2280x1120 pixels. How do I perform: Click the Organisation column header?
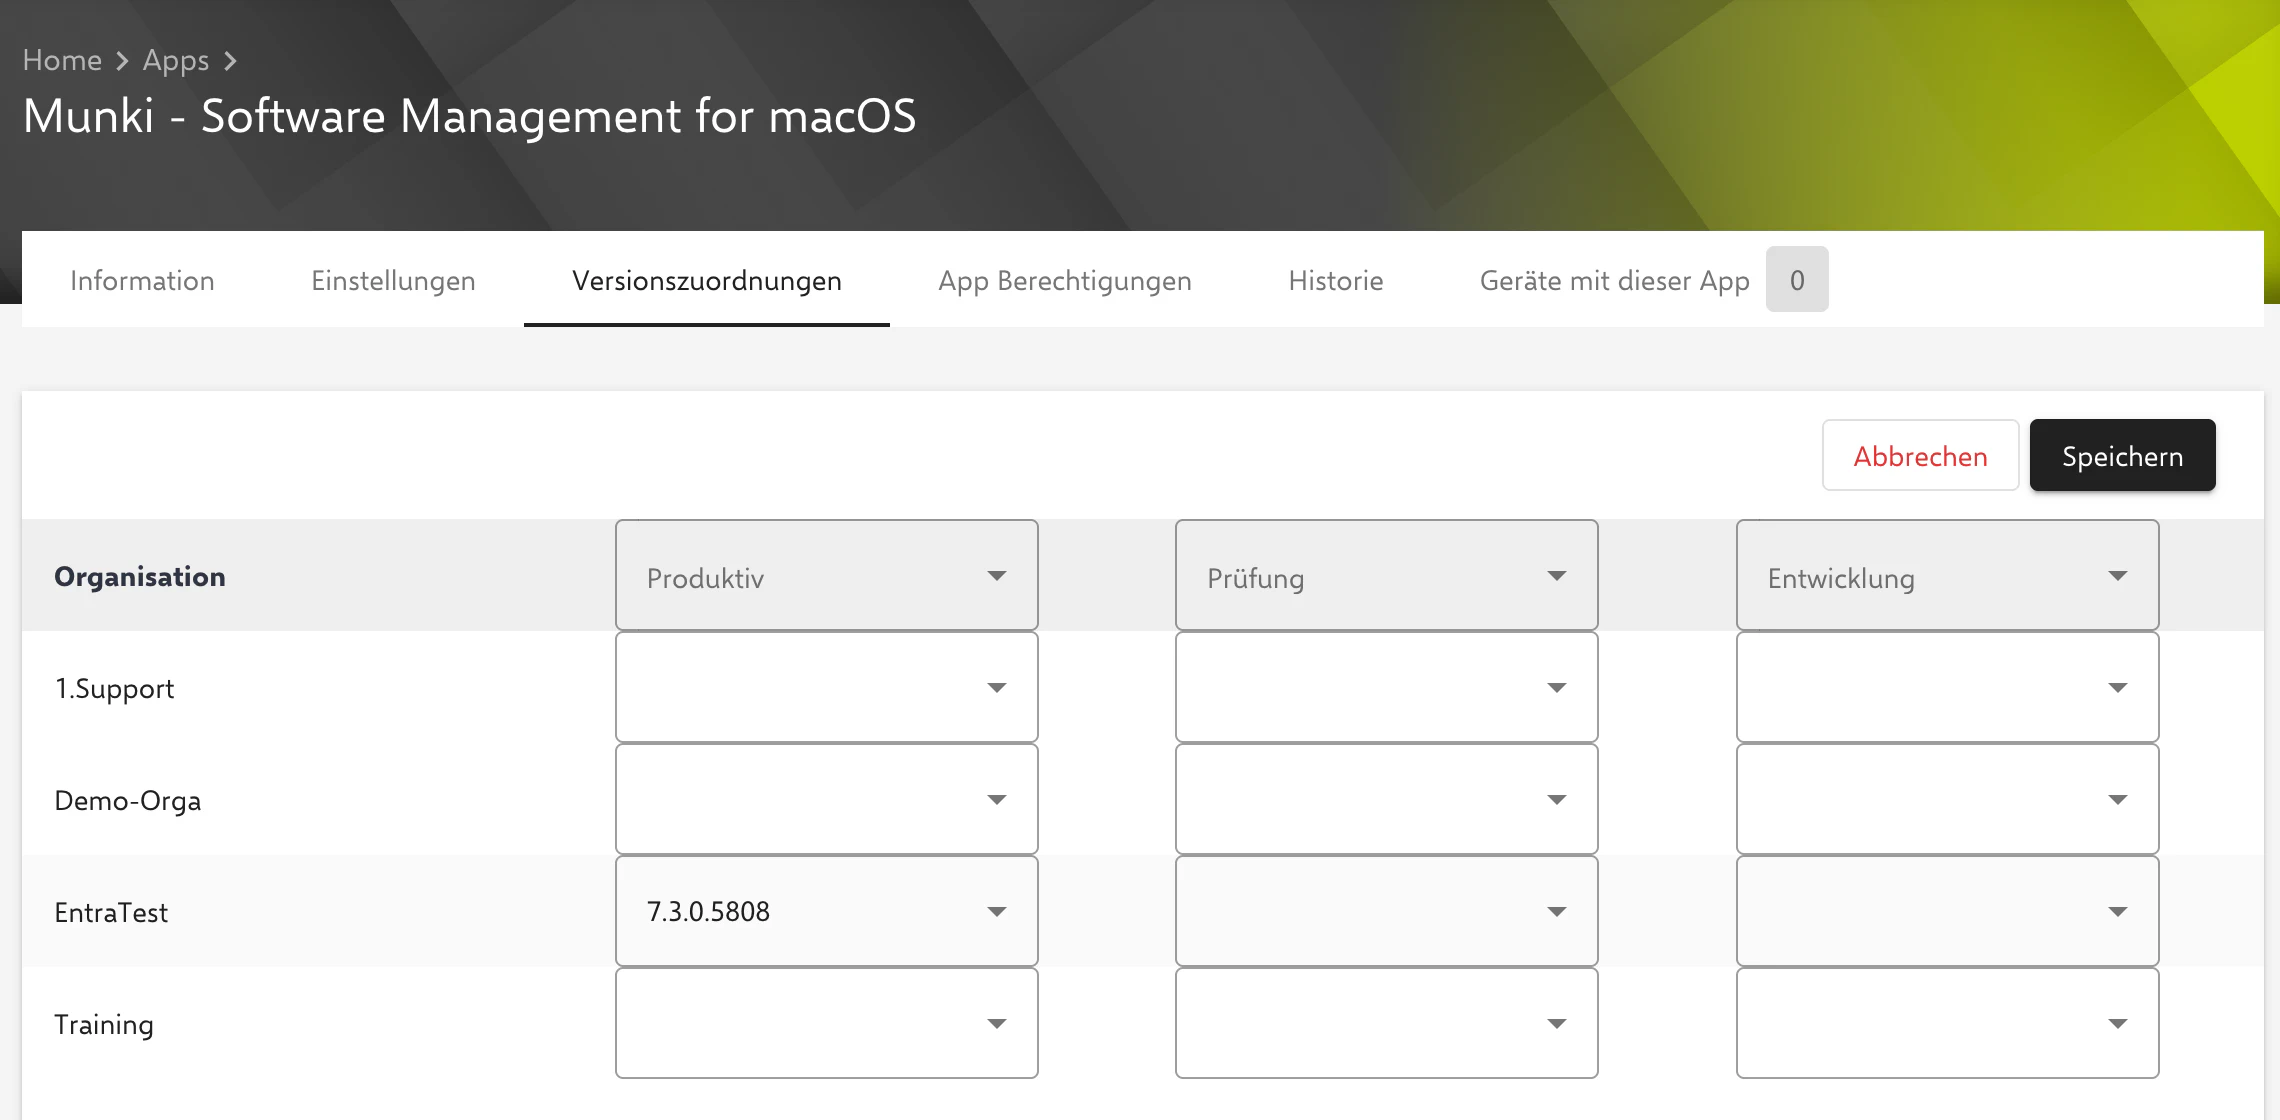(x=140, y=577)
